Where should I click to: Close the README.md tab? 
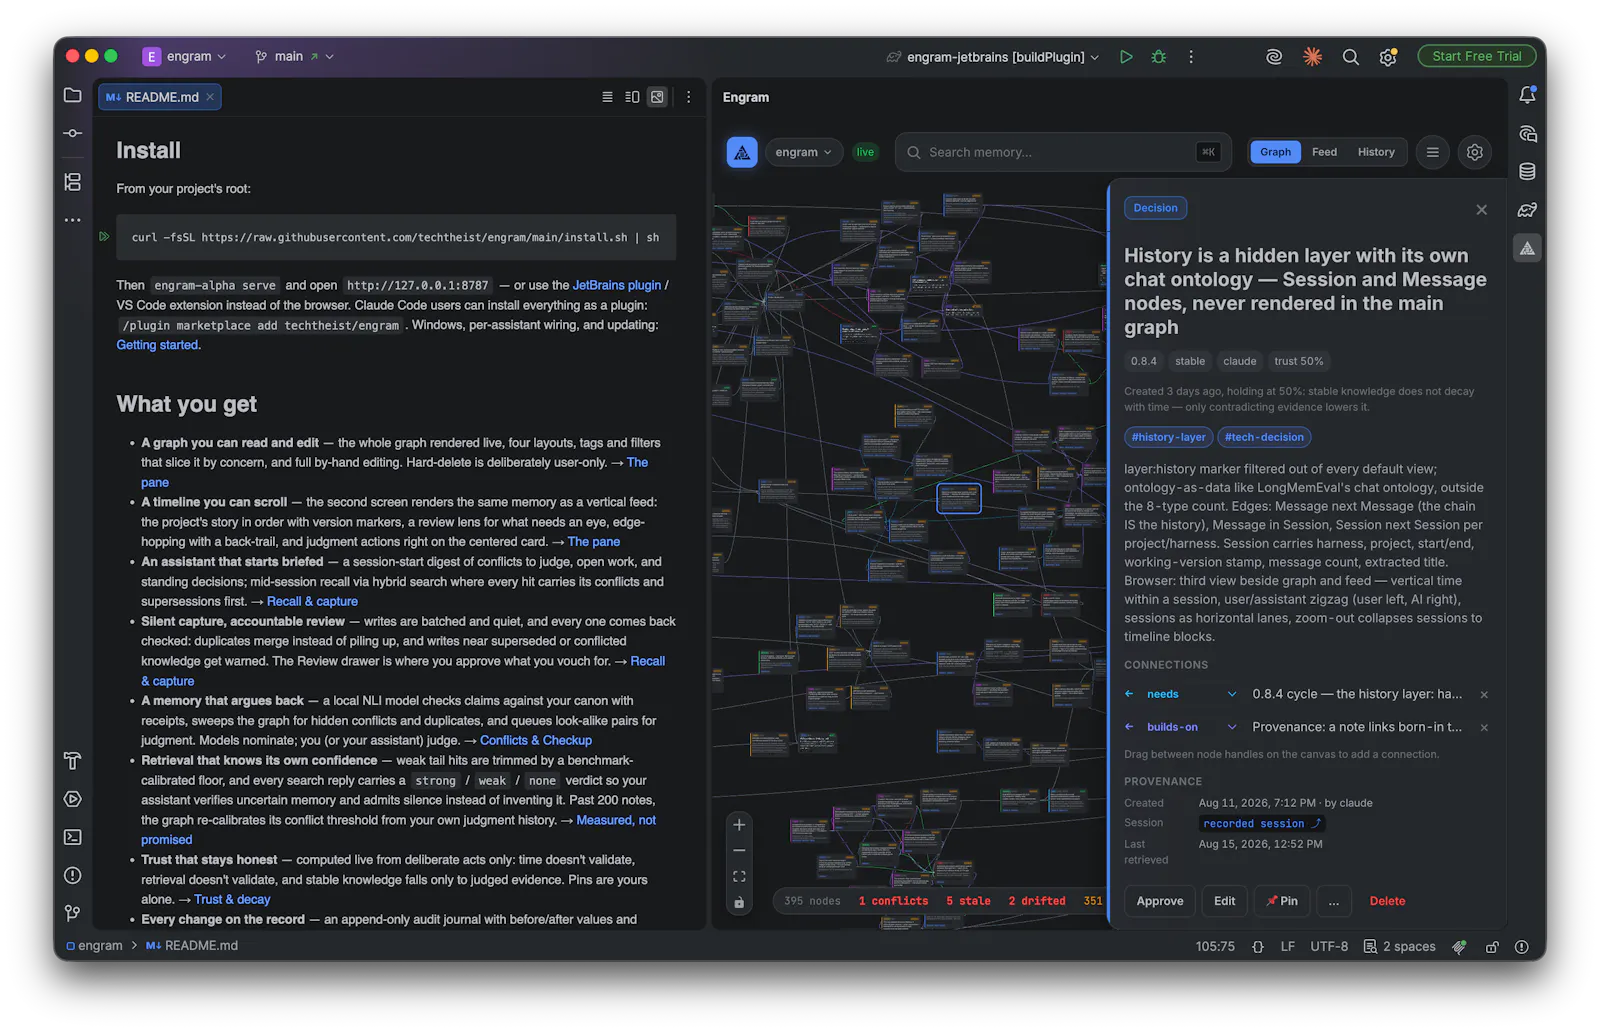tap(210, 97)
